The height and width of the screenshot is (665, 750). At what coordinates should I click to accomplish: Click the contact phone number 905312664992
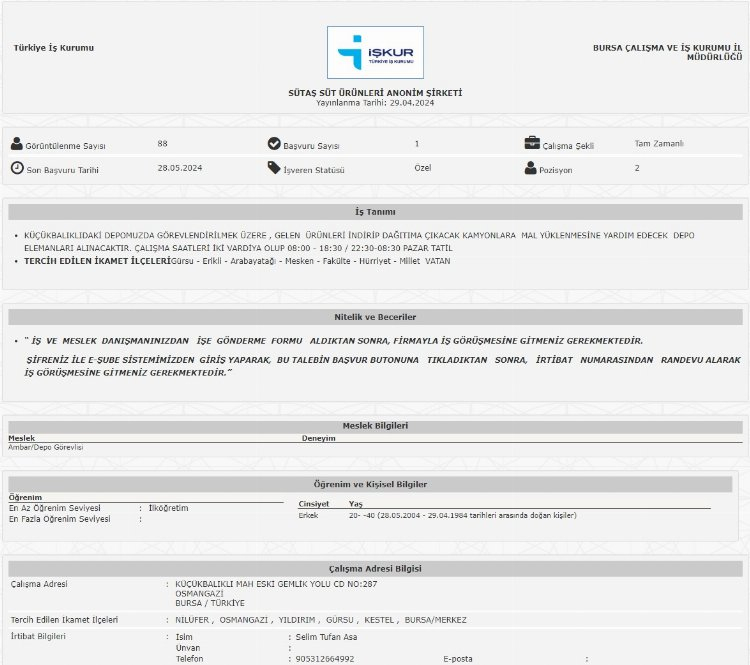click(x=324, y=659)
